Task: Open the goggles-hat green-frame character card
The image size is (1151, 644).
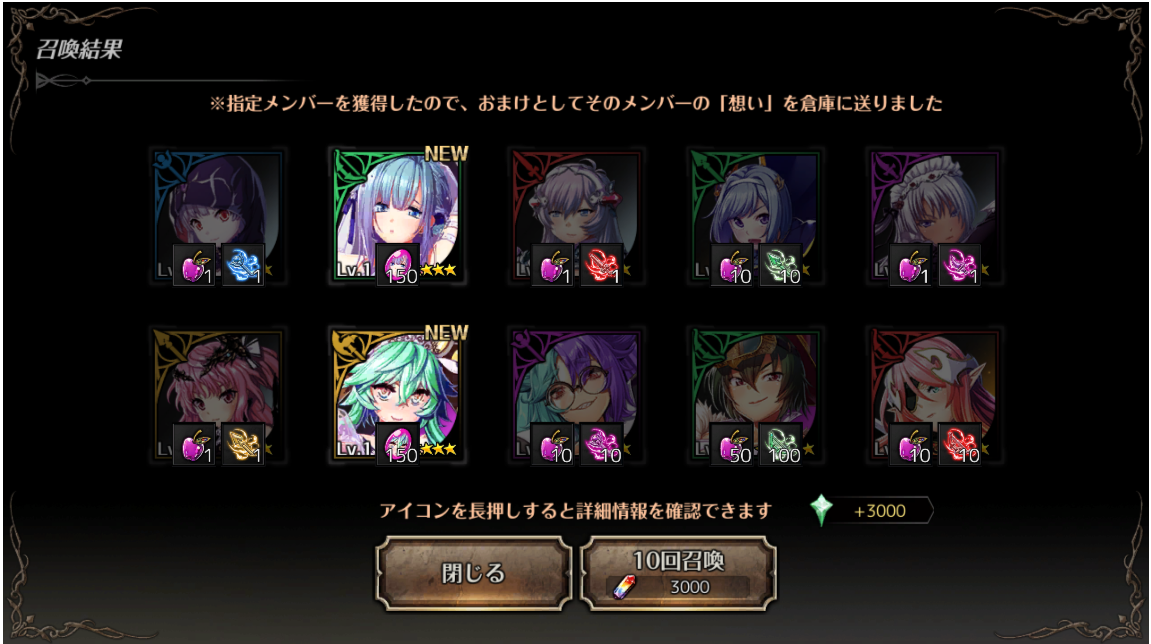Action: 755,395
